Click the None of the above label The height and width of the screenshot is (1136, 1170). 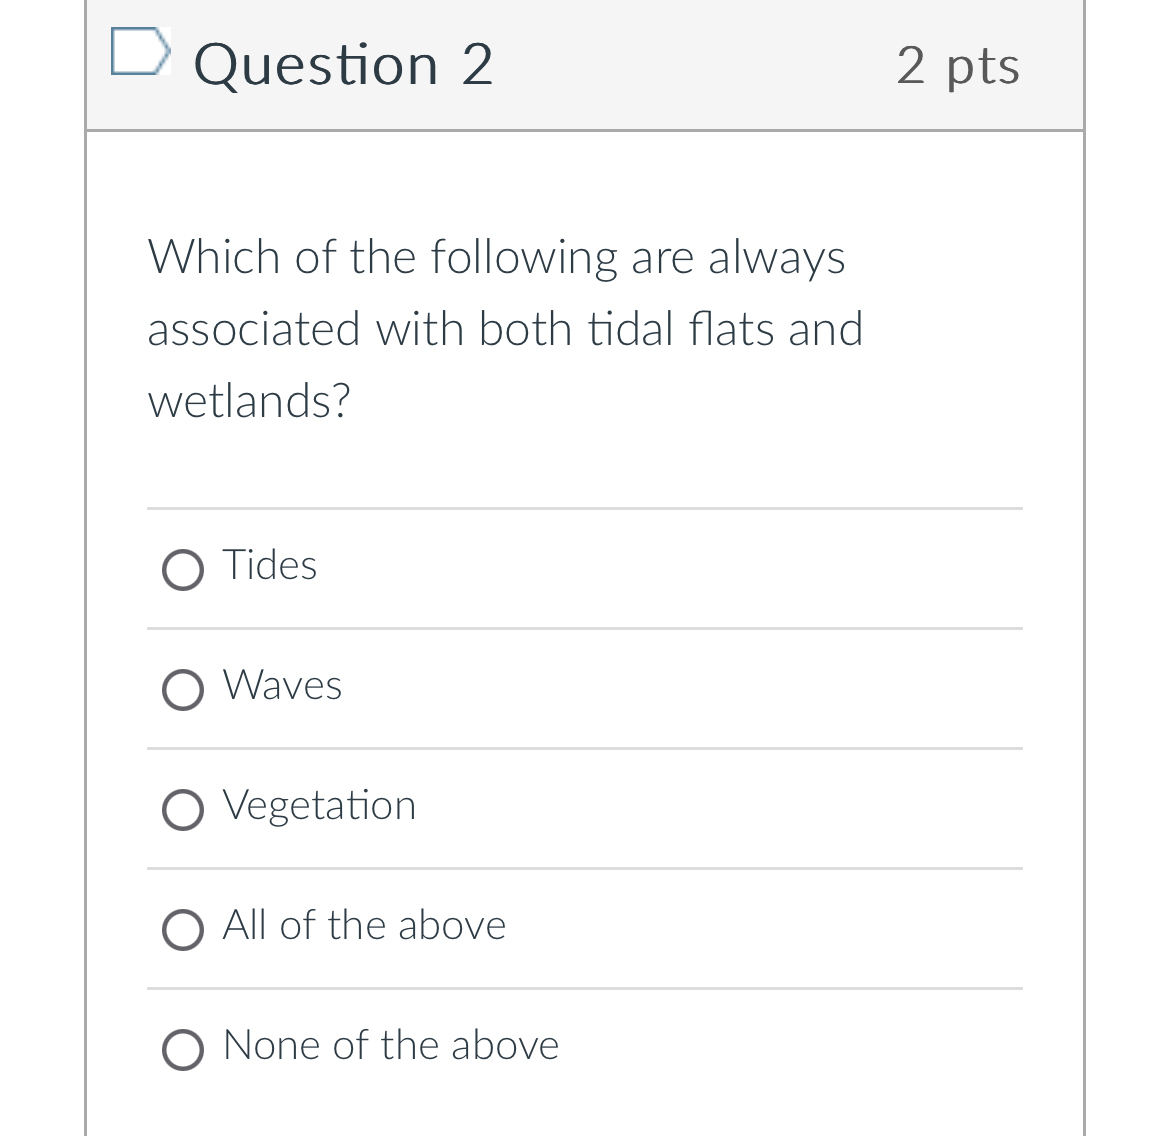point(391,1046)
